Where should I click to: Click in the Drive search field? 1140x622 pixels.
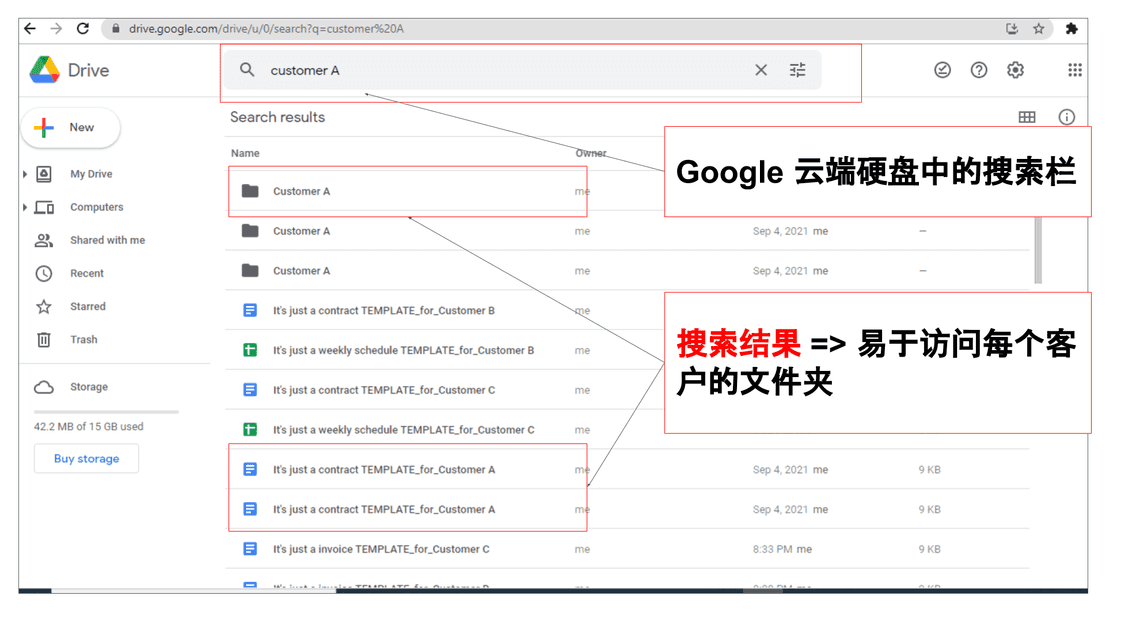tap(500, 70)
